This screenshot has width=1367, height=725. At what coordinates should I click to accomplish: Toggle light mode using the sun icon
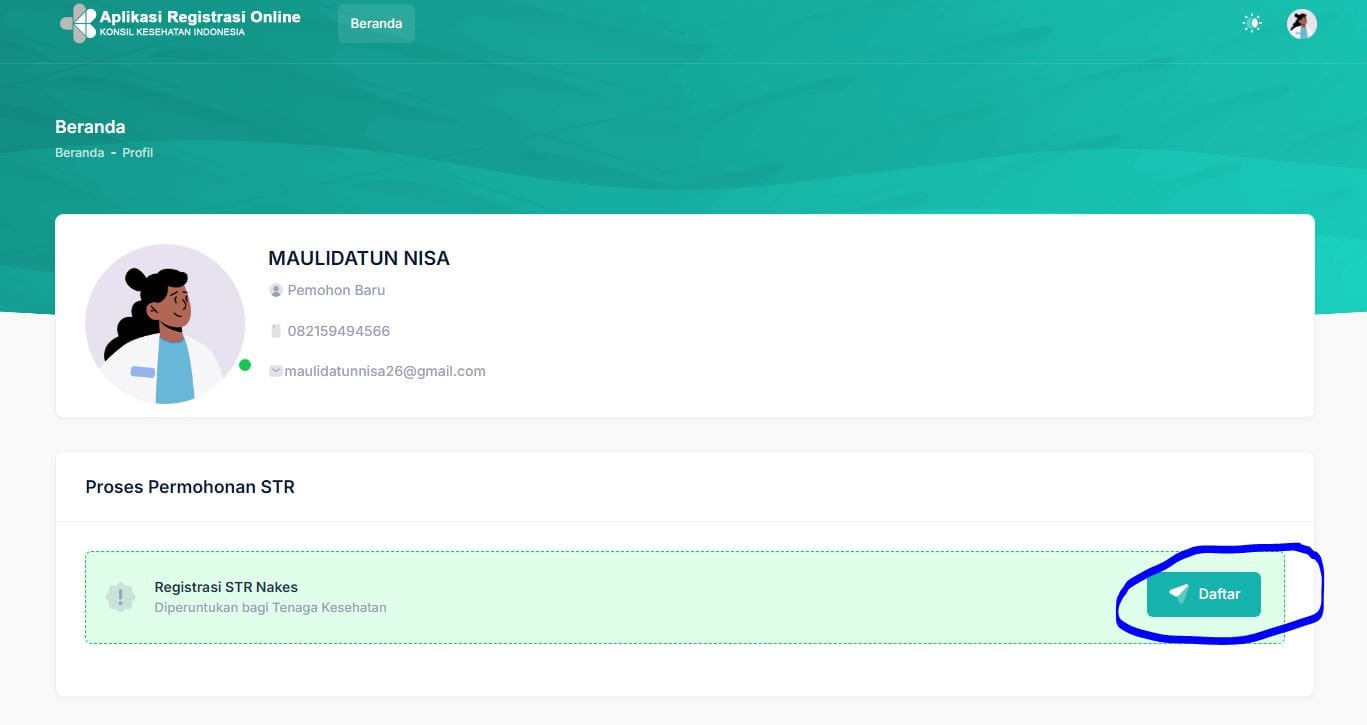pyautogui.click(x=1251, y=22)
